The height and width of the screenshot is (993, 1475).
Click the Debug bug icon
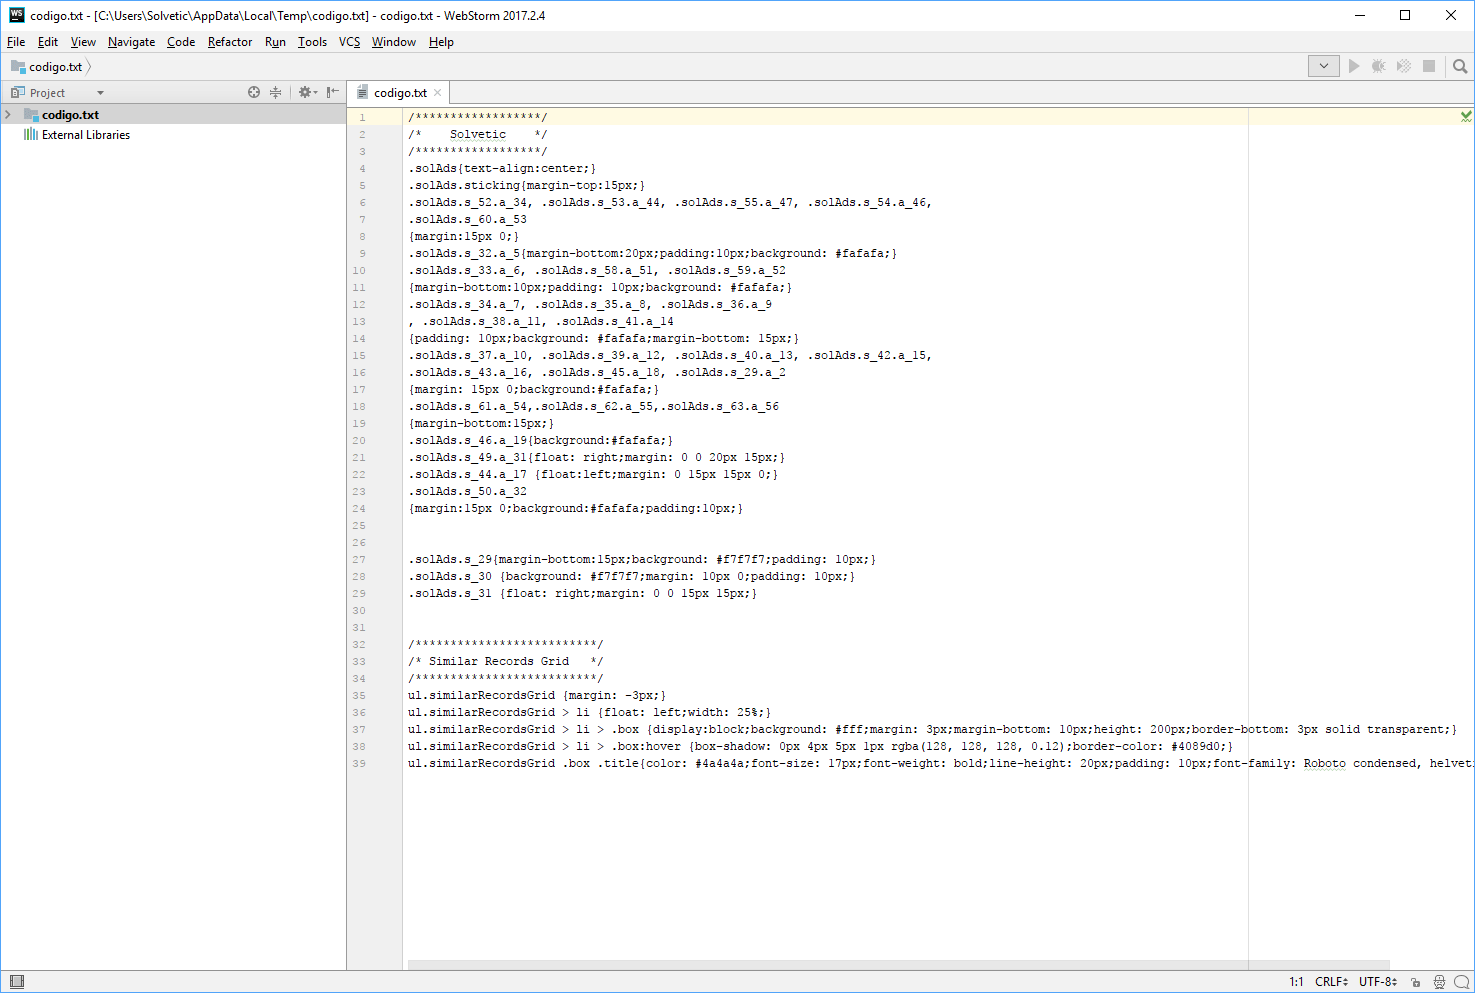pyautogui.click(x=1379, y=66)
